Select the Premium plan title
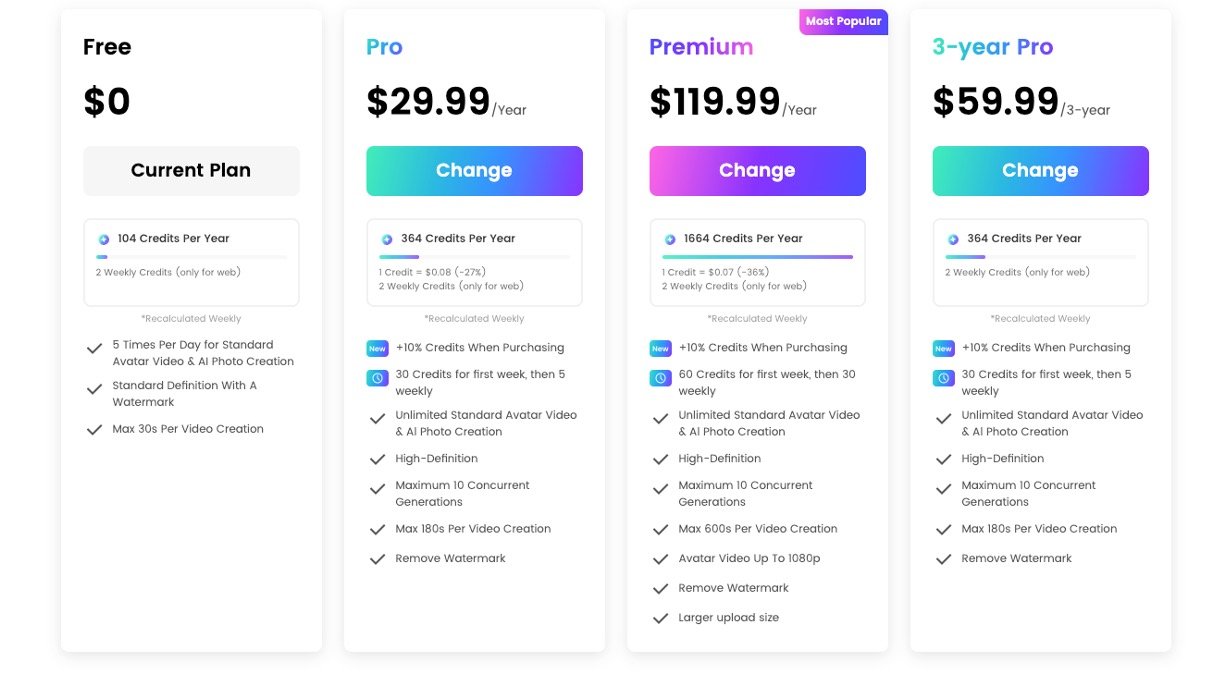 pyautogui.click(x=701, y=47)
